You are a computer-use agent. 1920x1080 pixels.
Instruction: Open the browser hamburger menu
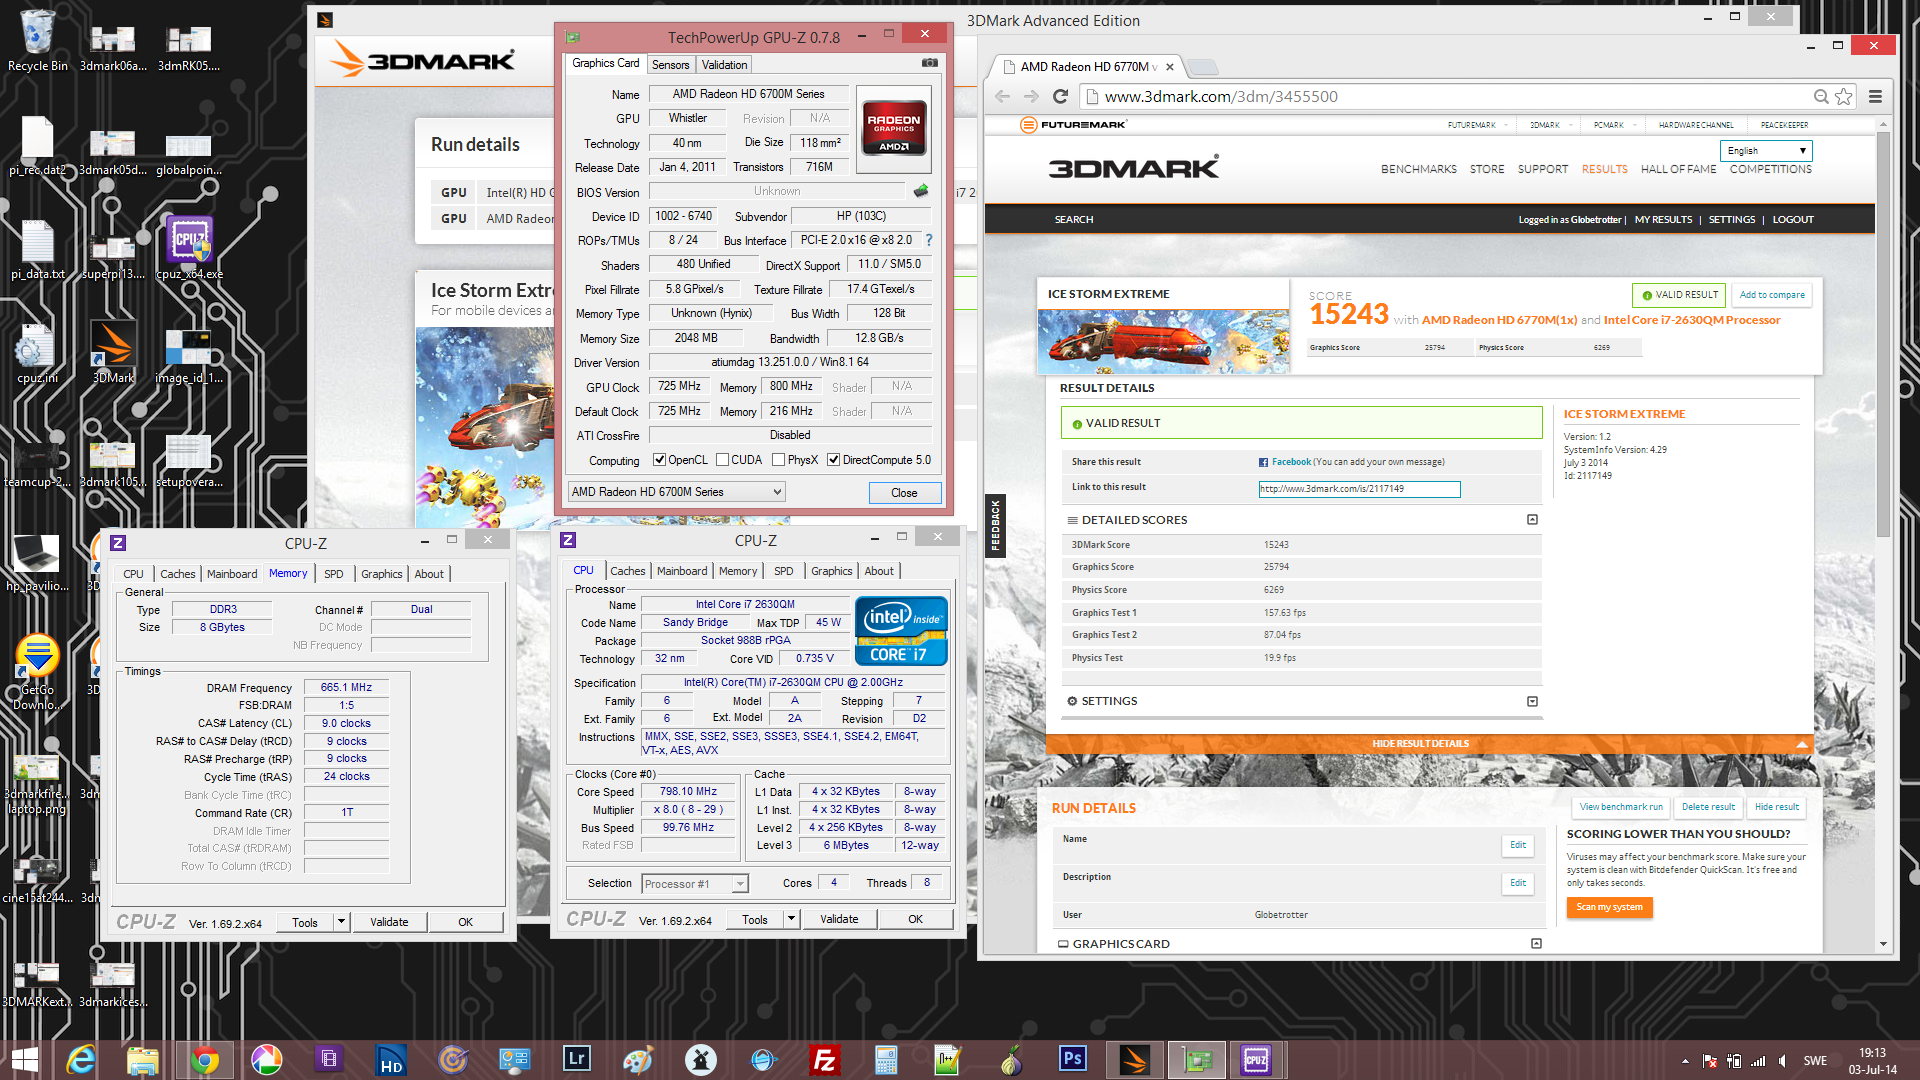tap(1875, 96)
